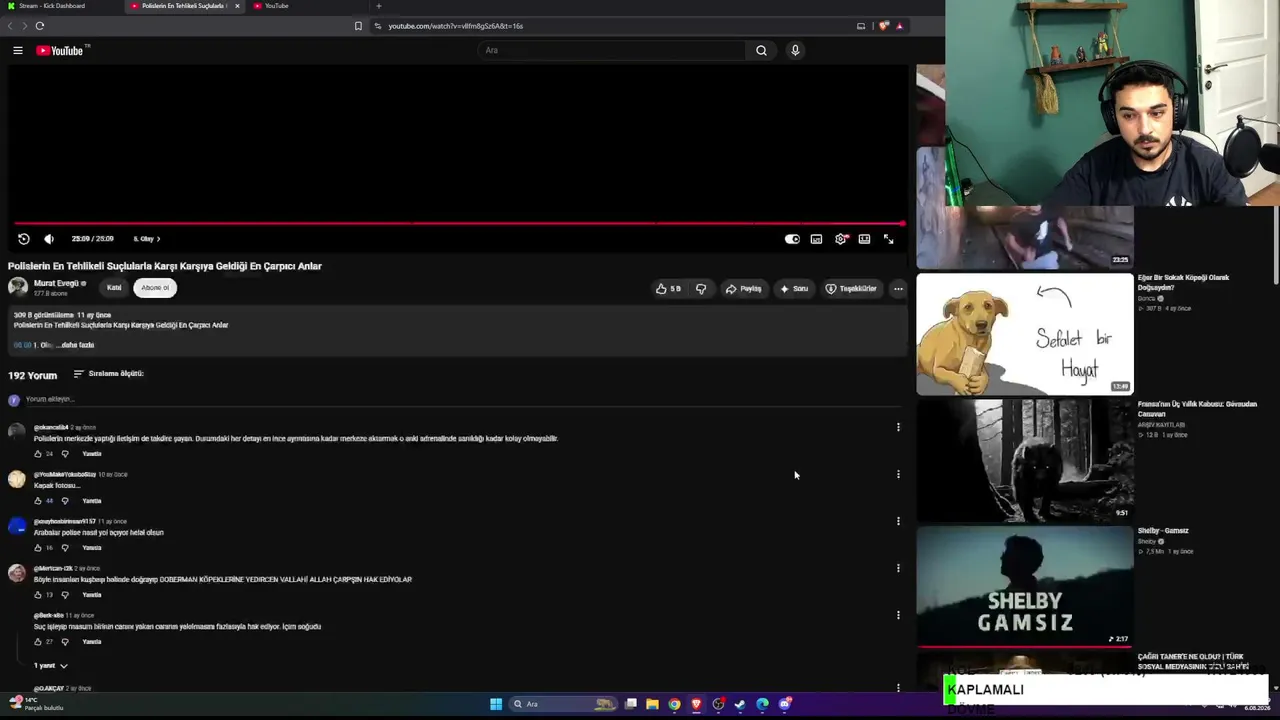This screenshot has height=720, width=1280.
Task: Share the video via Paylaş button
Action: [x=744, y=289]
